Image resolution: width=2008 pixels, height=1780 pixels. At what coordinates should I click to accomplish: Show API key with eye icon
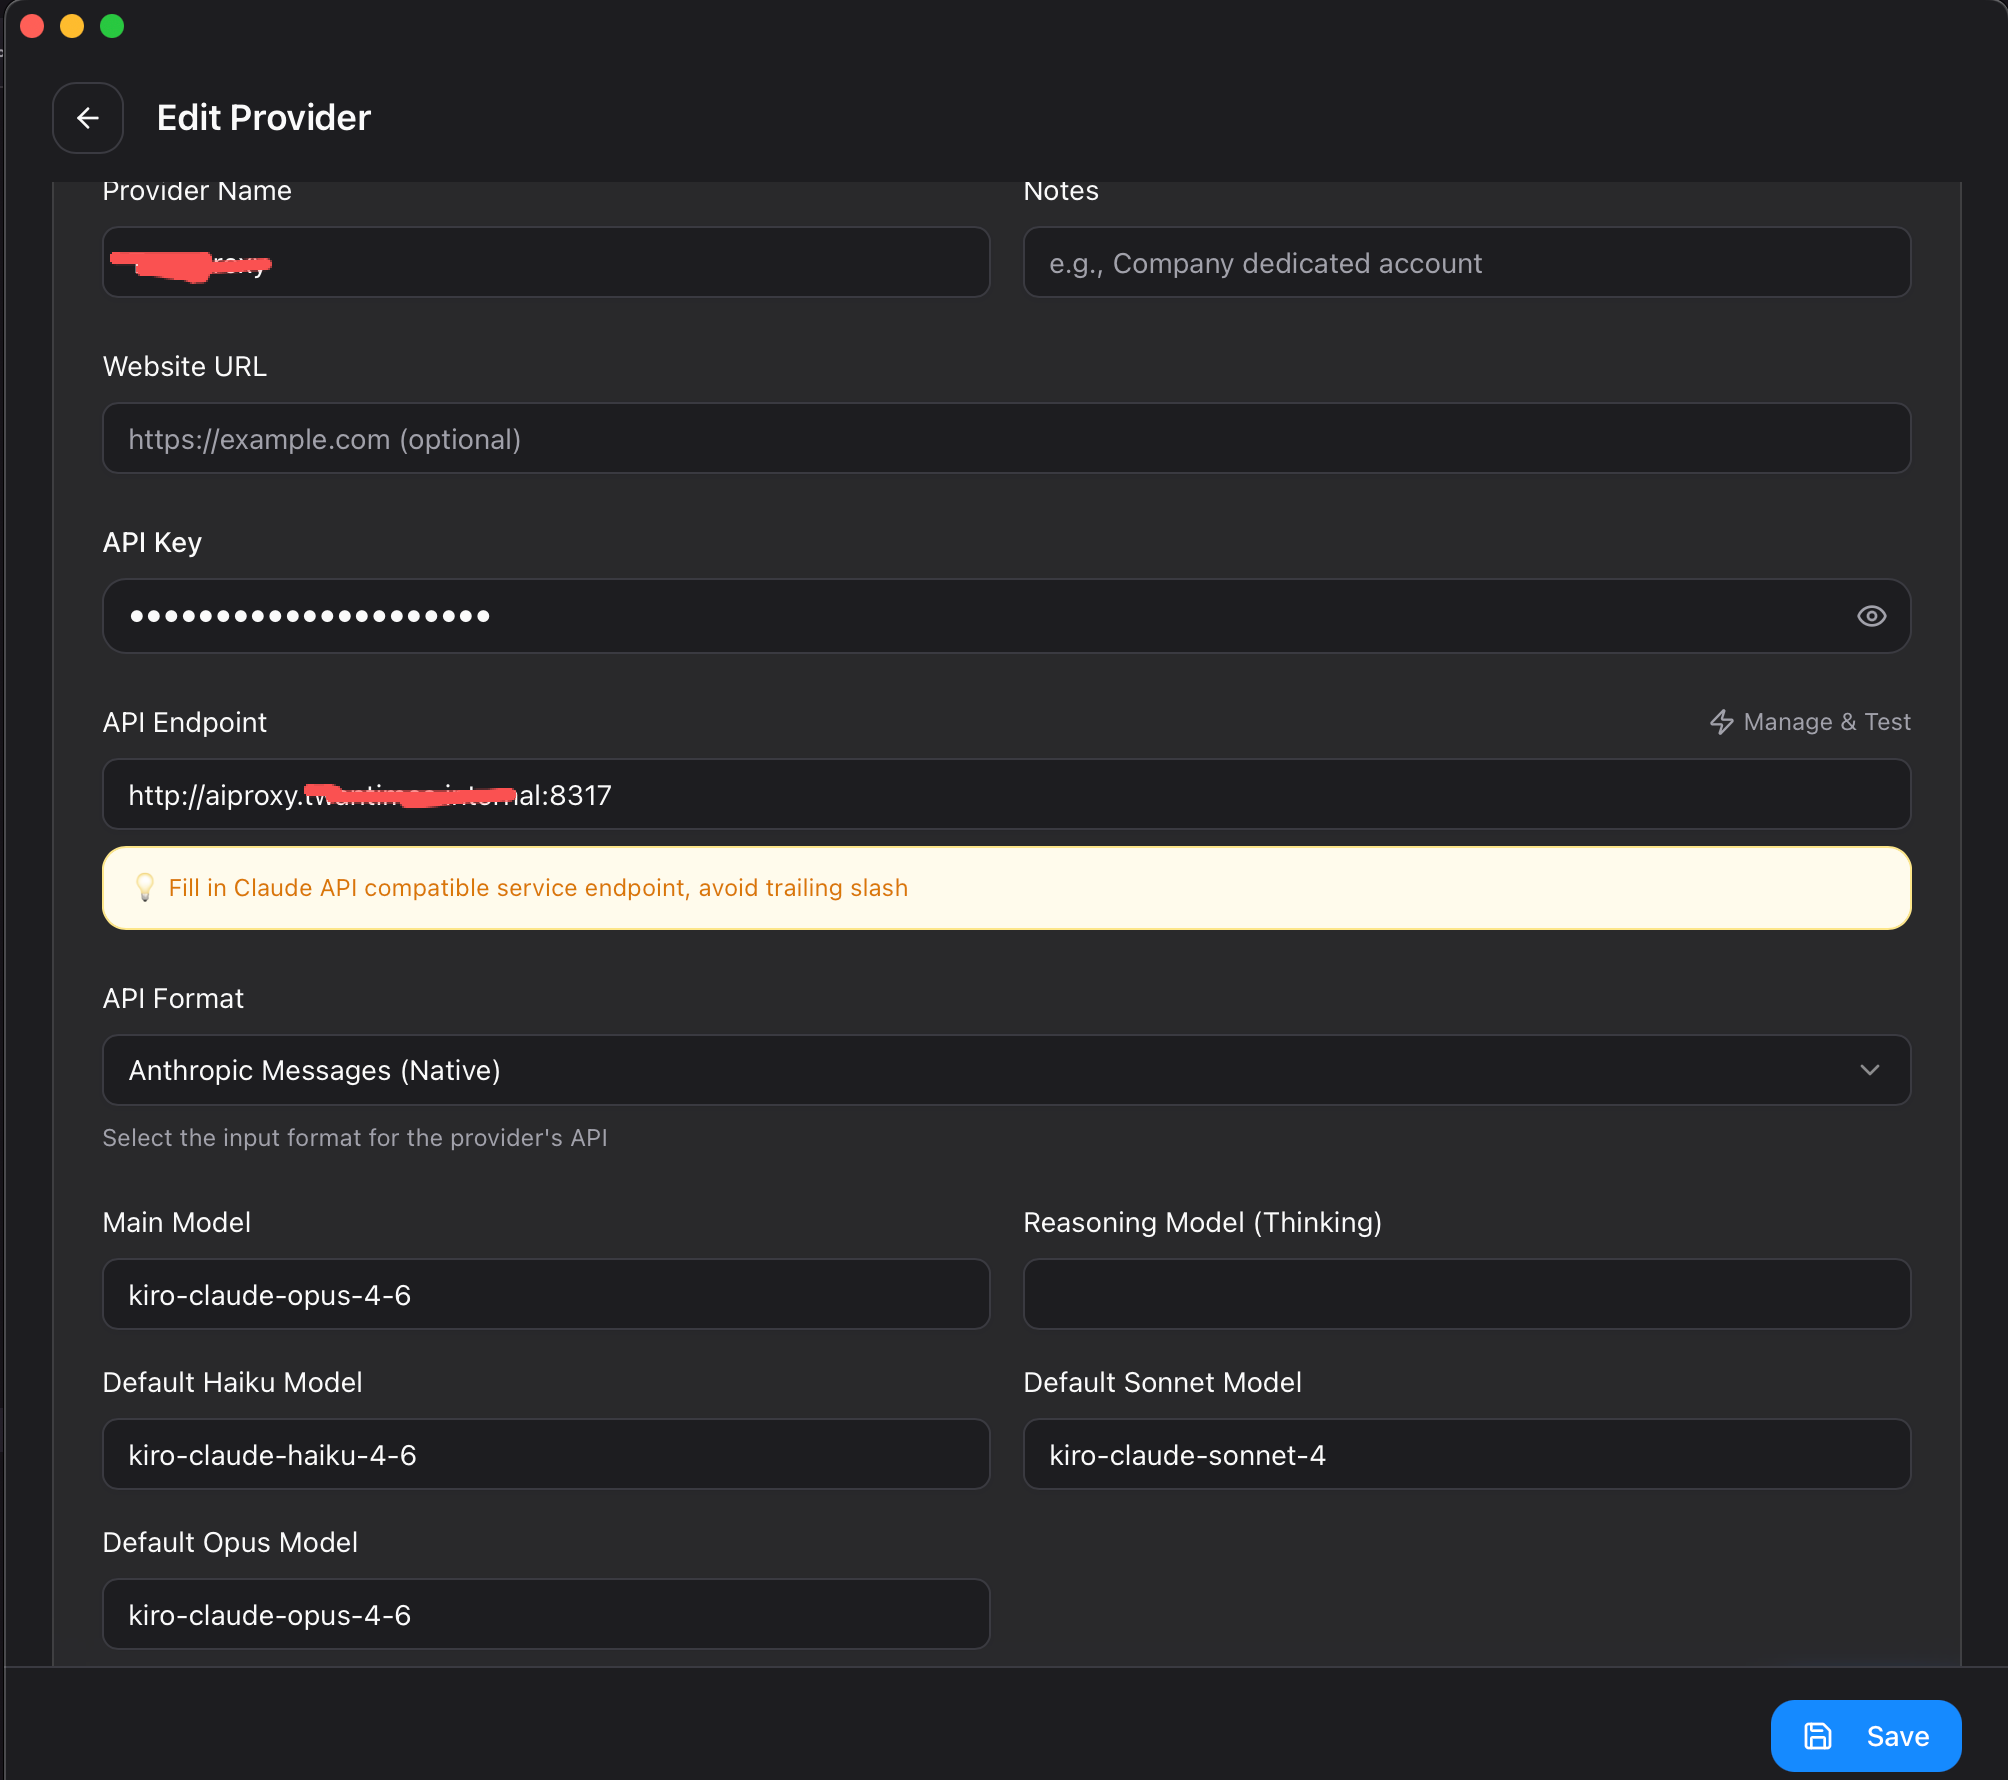pos(1871,616)
